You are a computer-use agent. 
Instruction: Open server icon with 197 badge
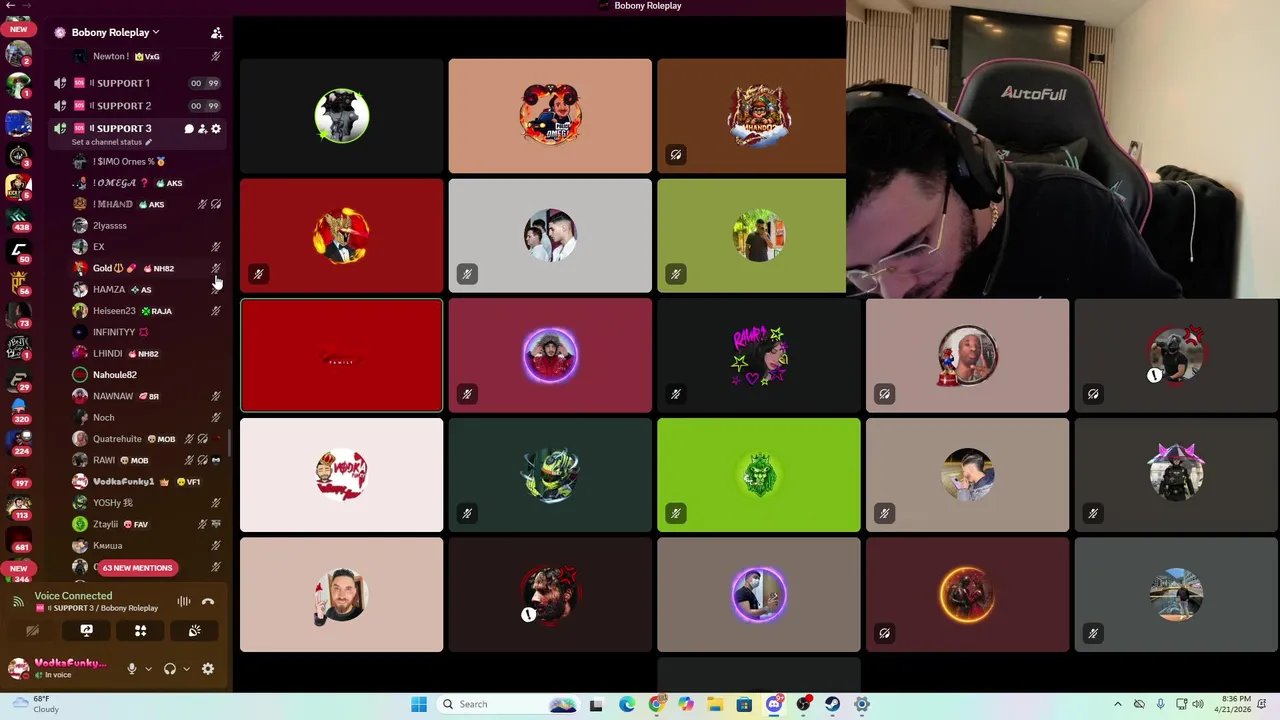[x=18, y=474]
